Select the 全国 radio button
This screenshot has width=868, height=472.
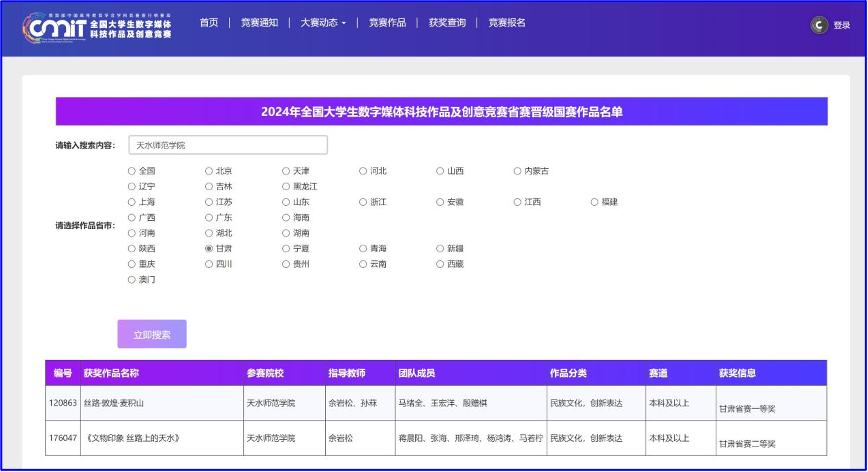[132, 171]
